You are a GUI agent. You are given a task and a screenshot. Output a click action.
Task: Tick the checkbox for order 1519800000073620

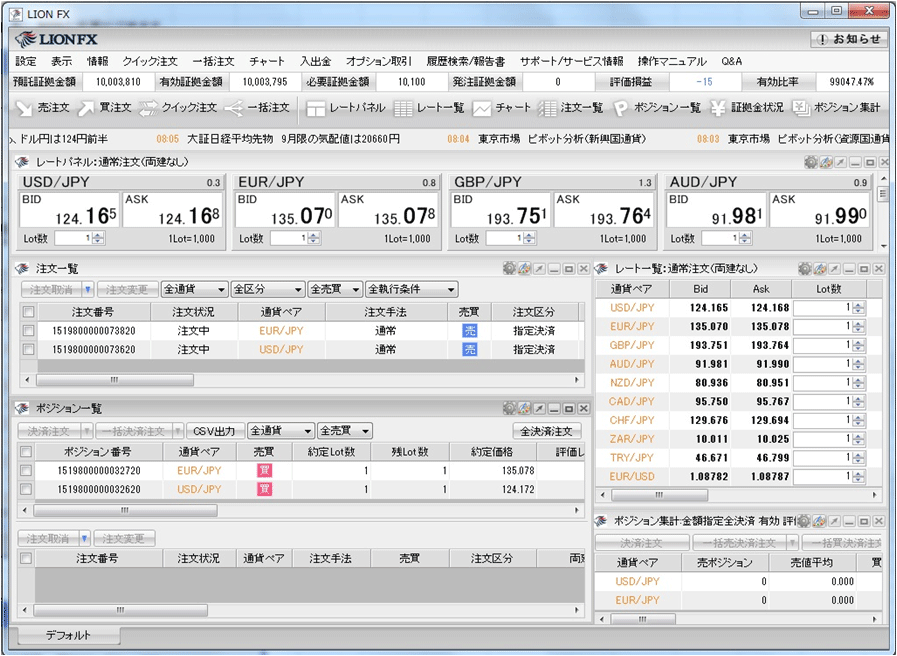click(x=28, y=349)
